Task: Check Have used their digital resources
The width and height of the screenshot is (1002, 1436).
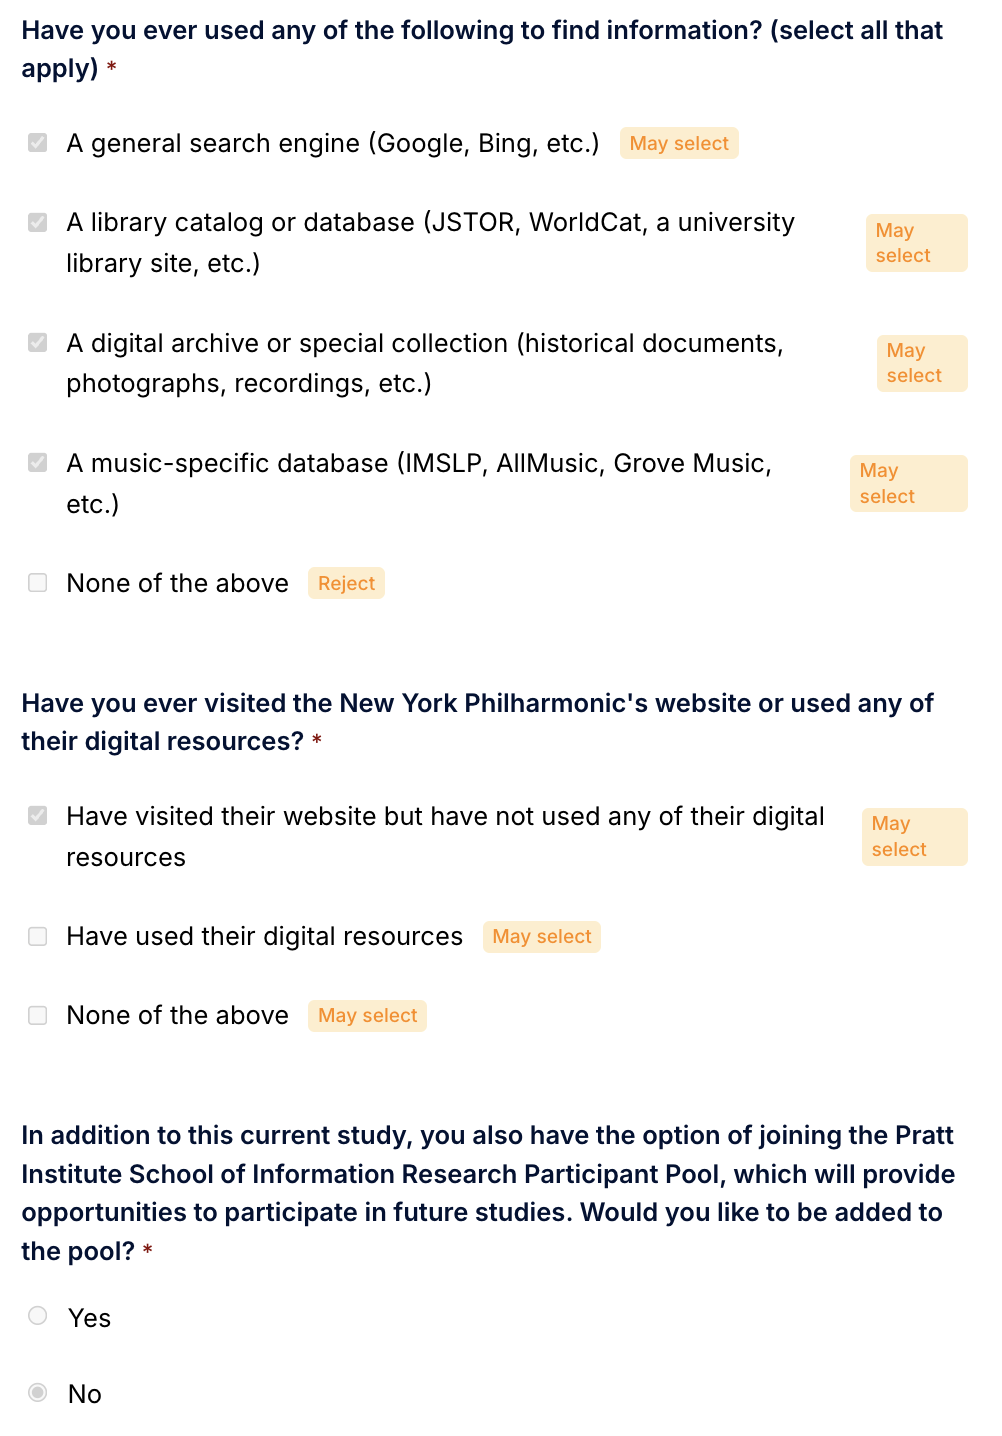Action: pos(38,936)
